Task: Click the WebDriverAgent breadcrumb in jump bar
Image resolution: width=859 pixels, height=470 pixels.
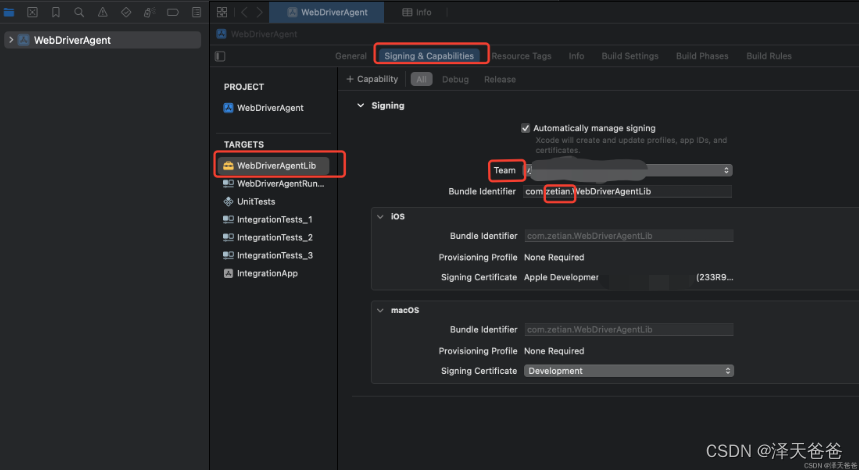Action: [264, 34]
